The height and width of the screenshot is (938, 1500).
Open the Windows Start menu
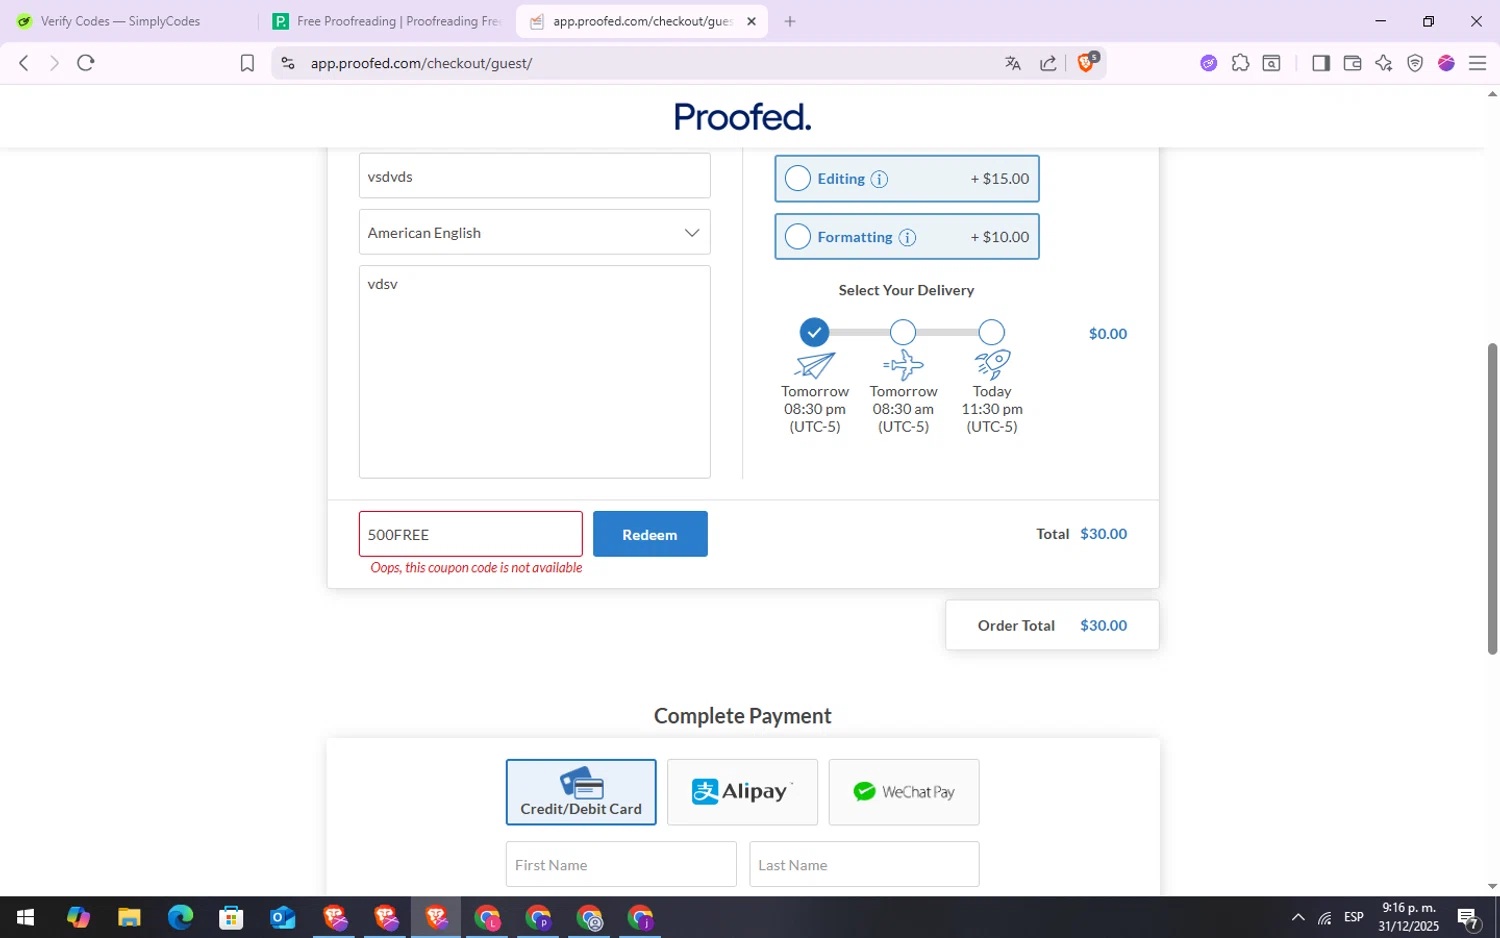point(25,917)
